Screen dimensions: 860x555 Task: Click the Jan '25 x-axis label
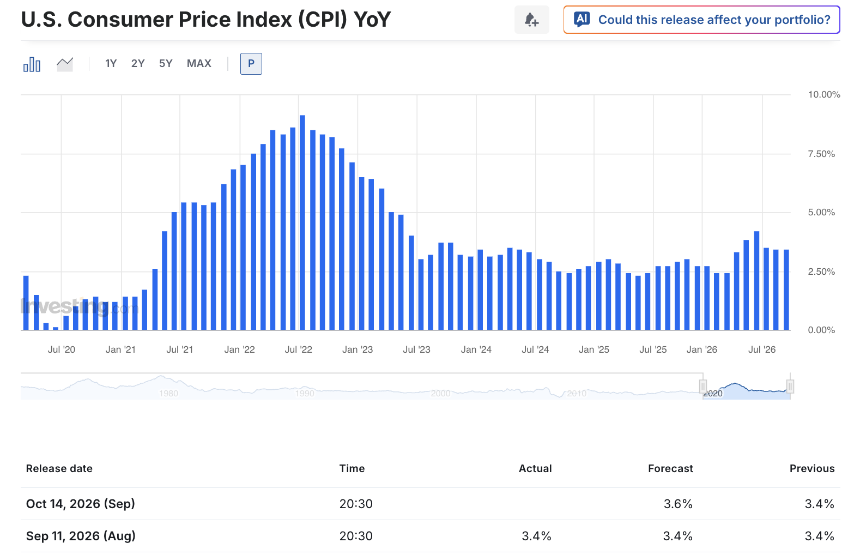594,350
